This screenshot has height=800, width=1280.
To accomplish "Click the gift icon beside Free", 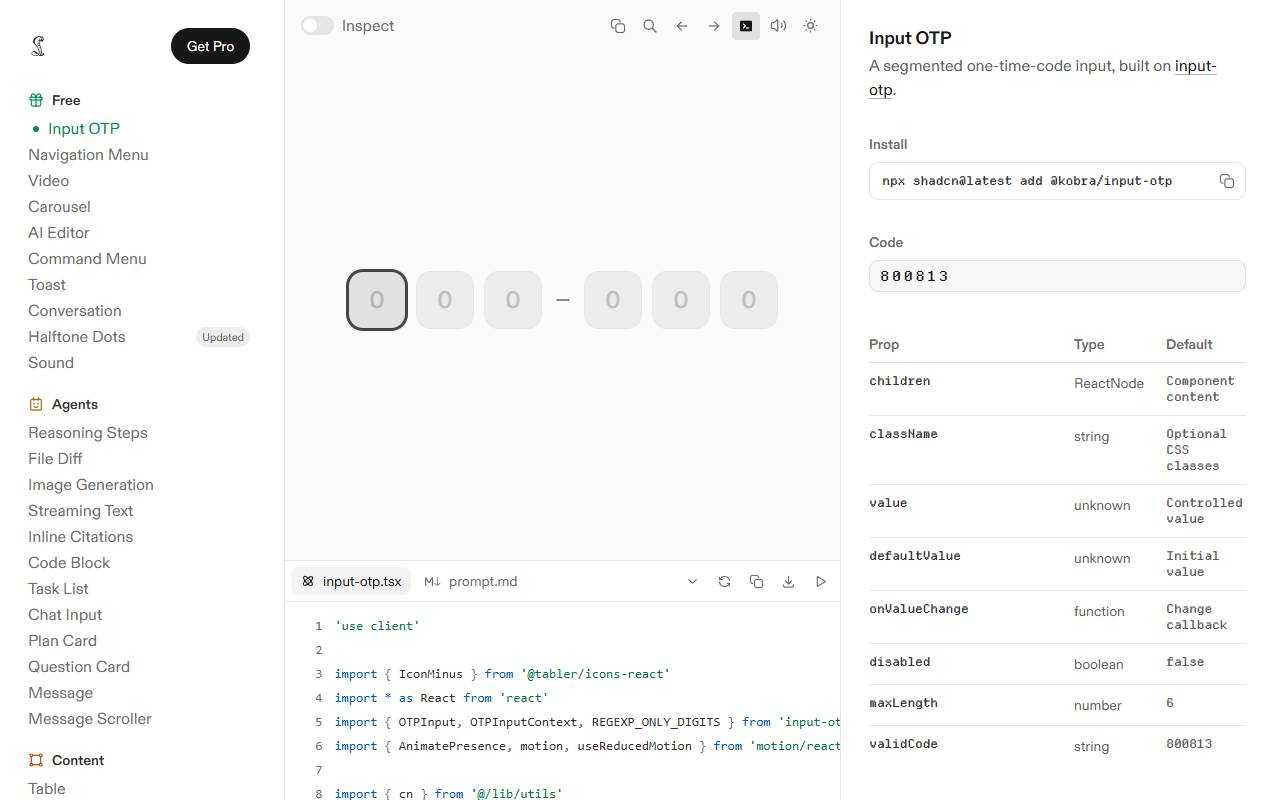I will (x=36, y=100).
